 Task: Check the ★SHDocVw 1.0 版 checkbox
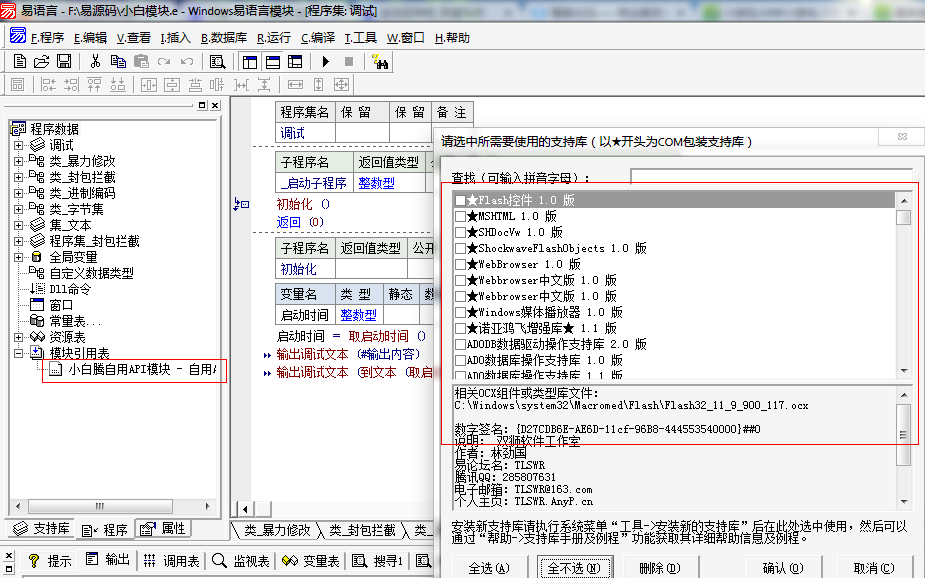460,232
